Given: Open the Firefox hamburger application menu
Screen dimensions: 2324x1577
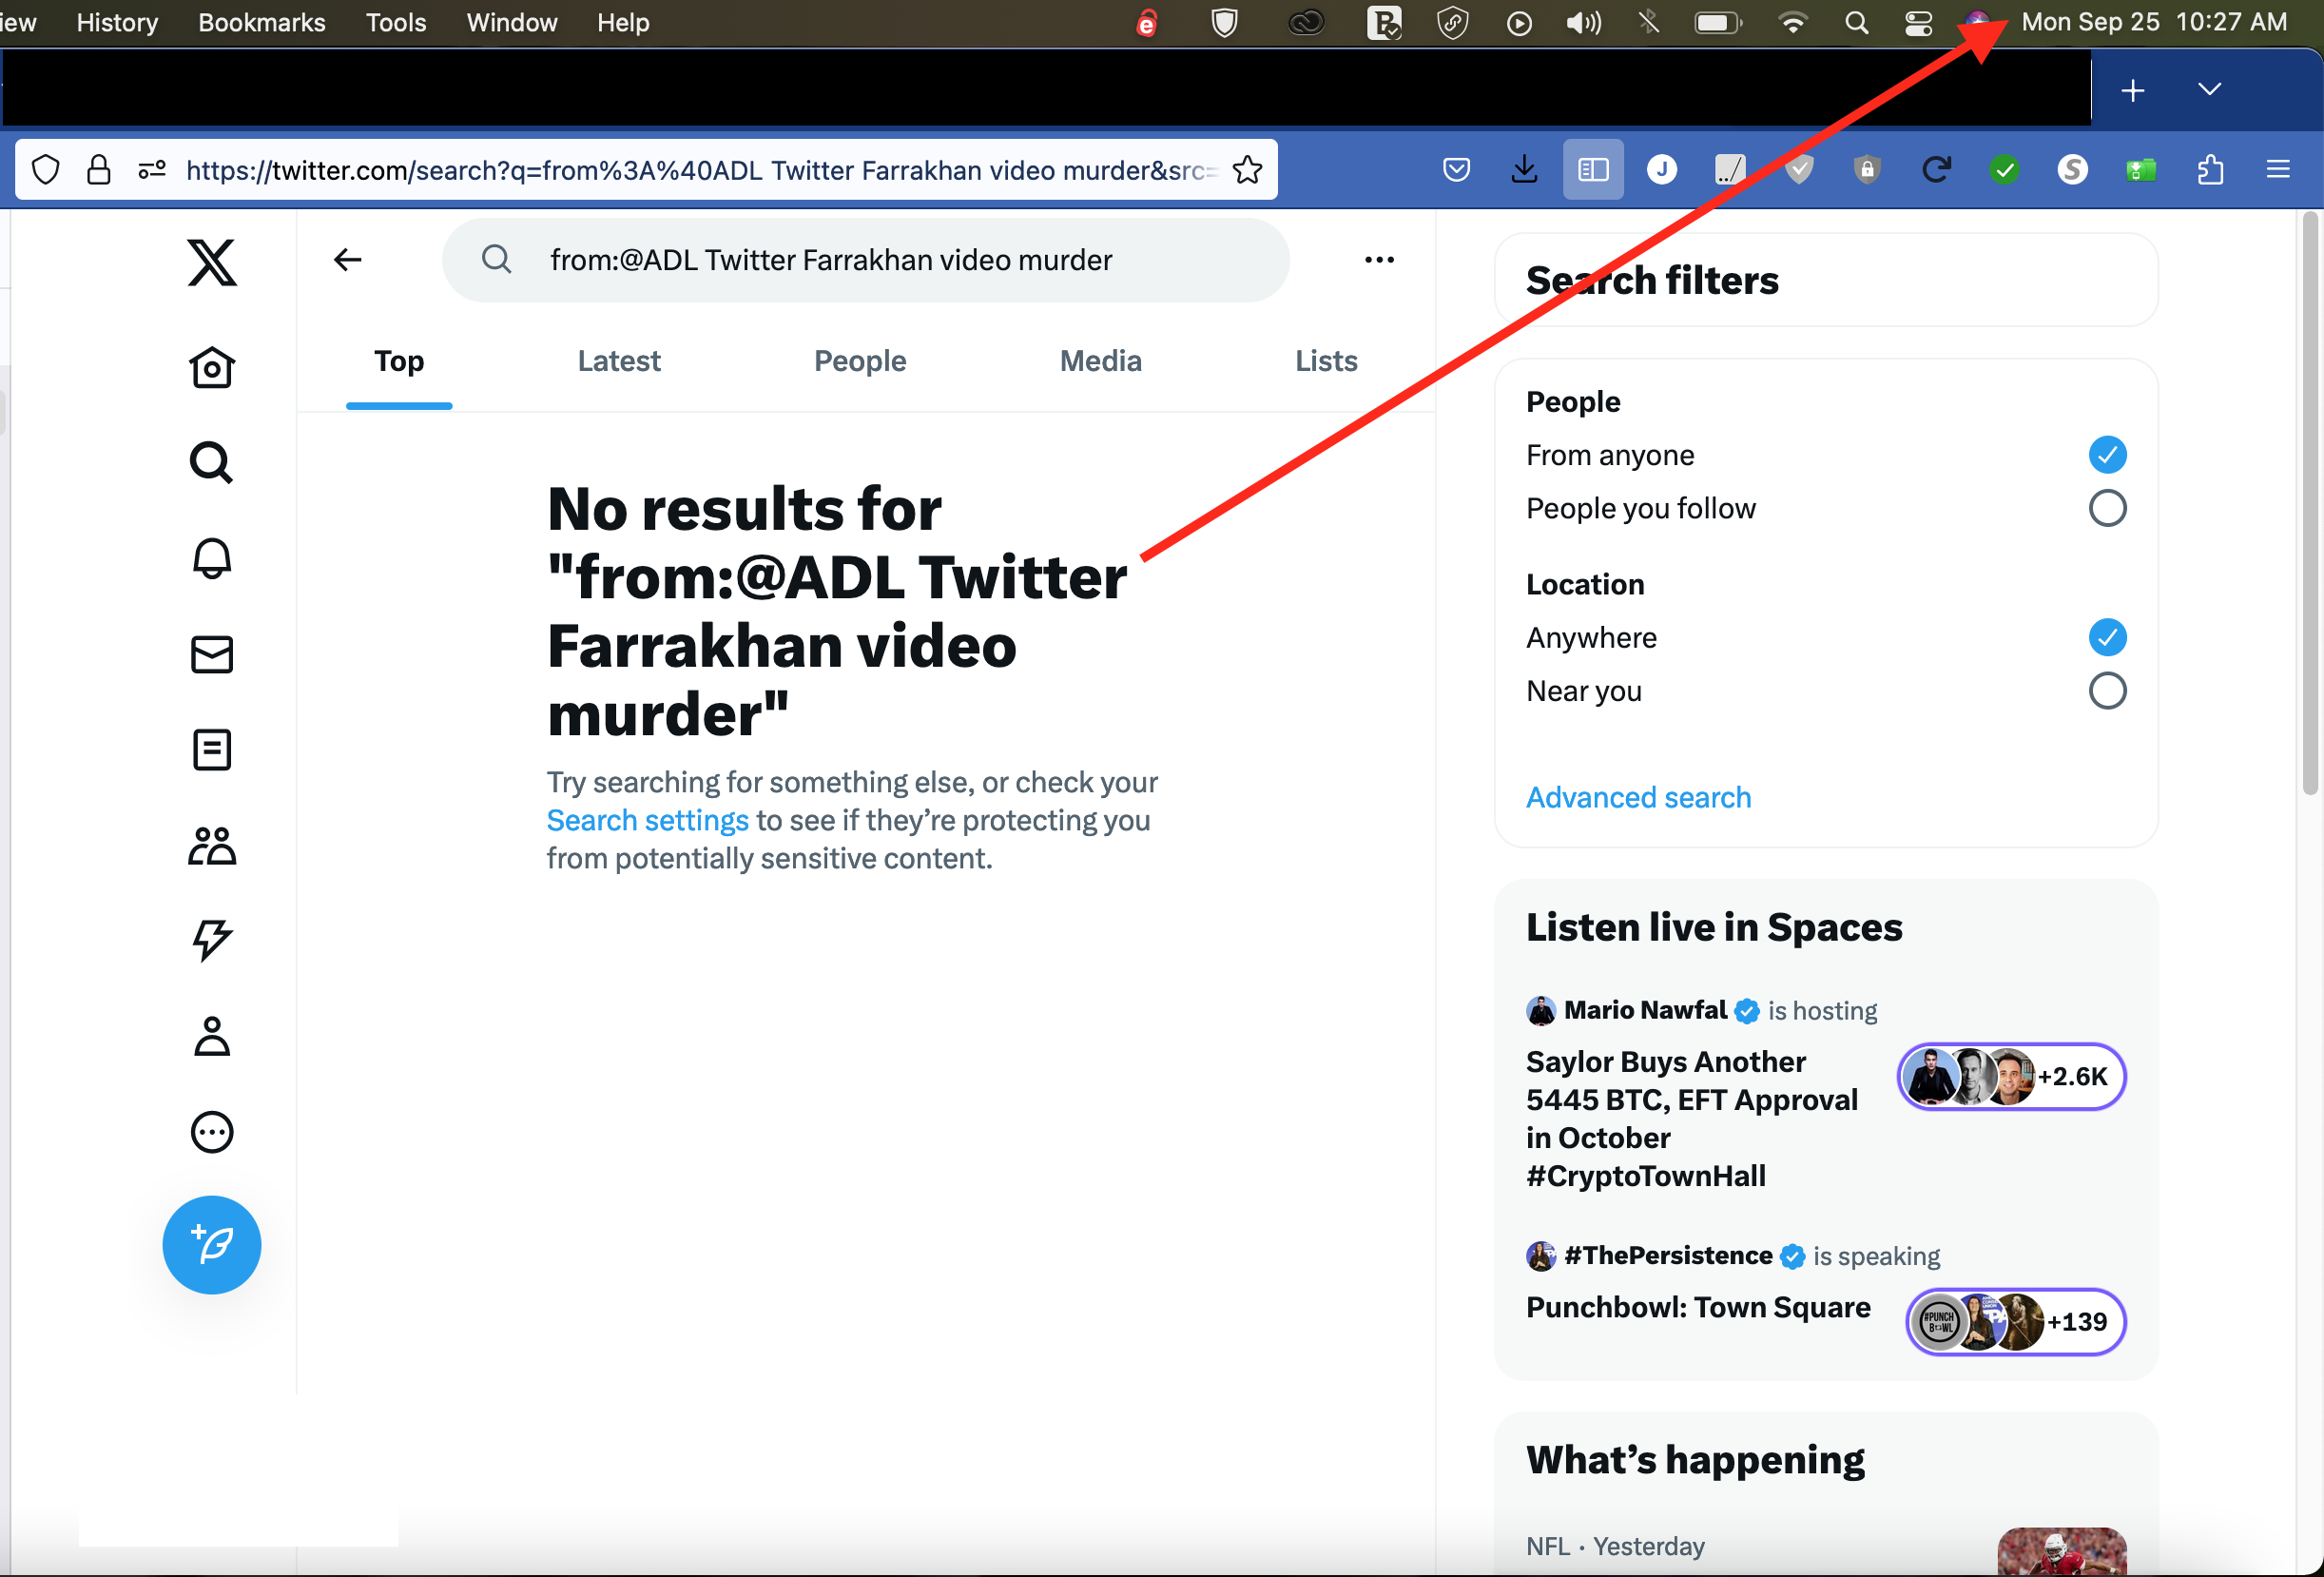Looking at the screenshot, I should tap(2277, 170).
